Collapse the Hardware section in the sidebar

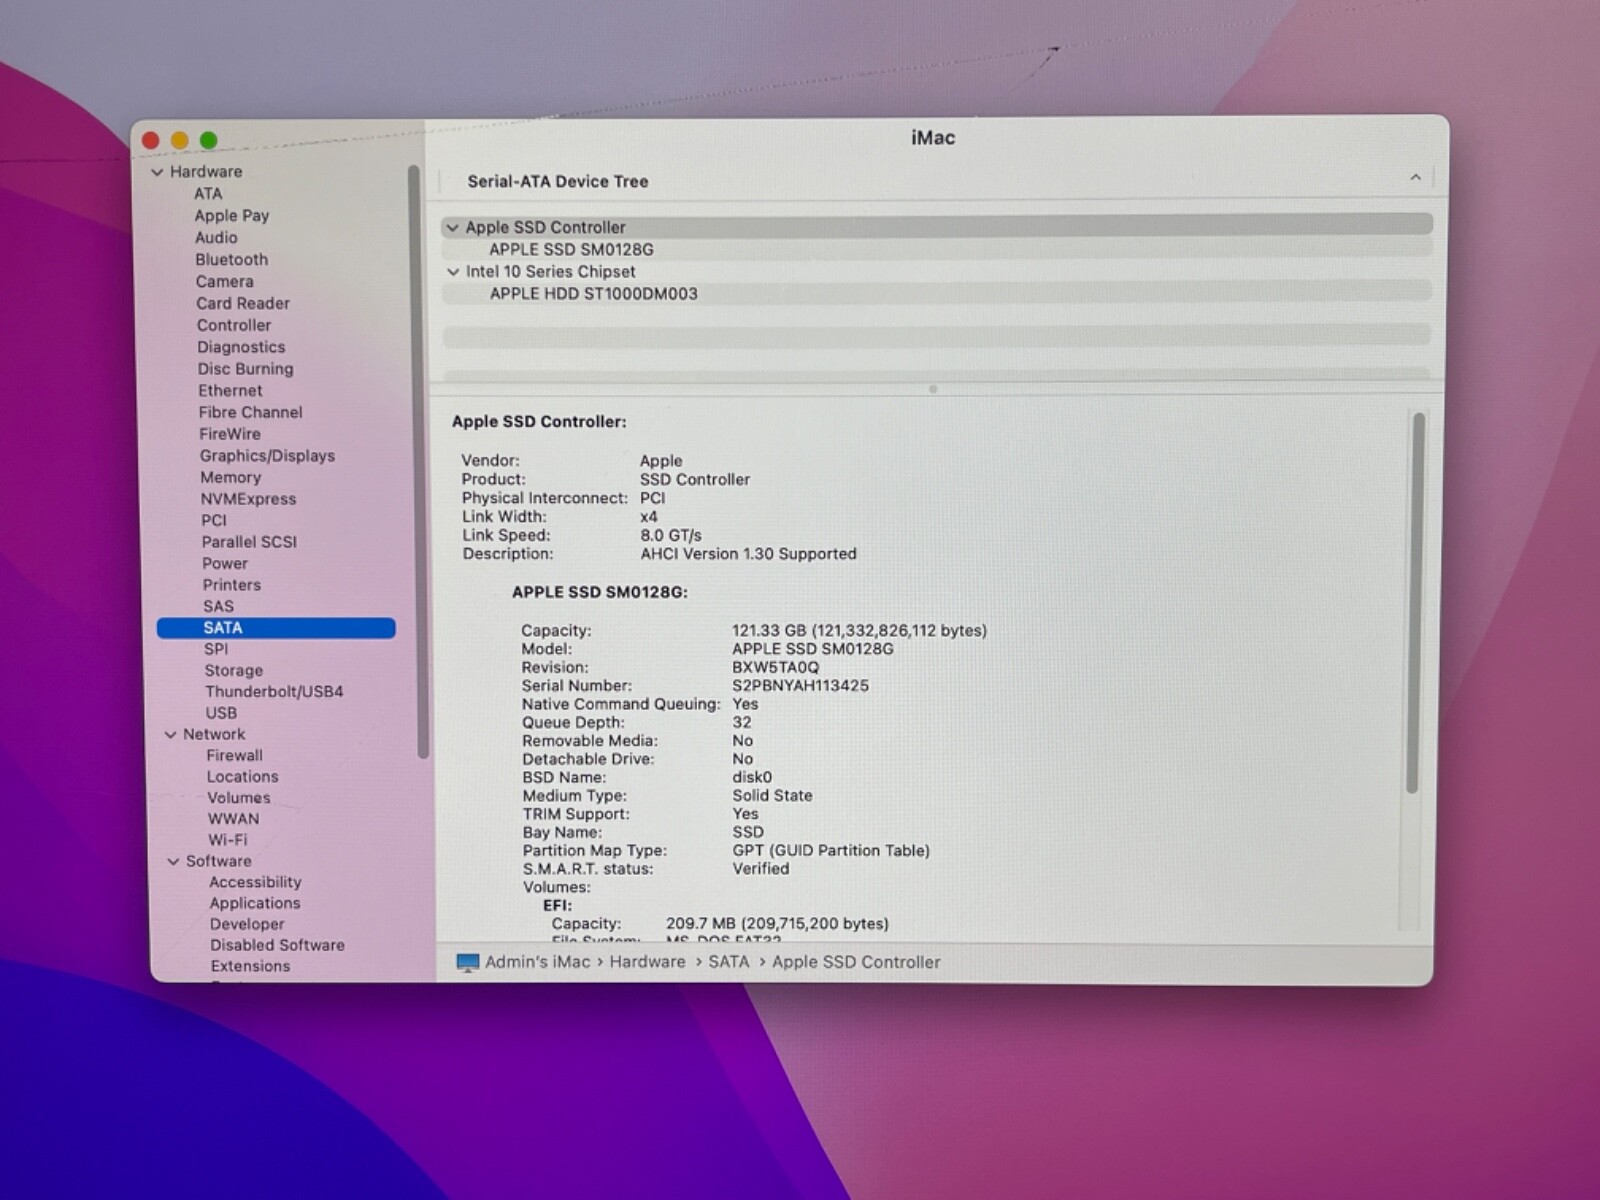tap(157, 172)
